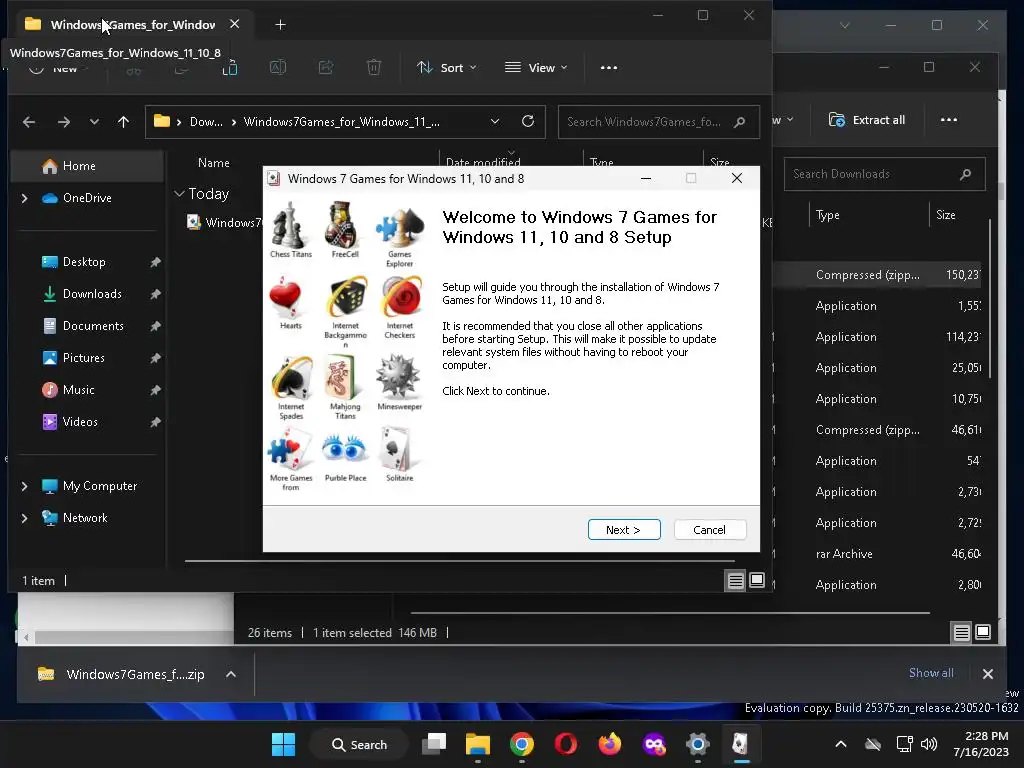Open the View dropdown in Explorer toolbar
The image size is (1024, 768).
point(536,68)
